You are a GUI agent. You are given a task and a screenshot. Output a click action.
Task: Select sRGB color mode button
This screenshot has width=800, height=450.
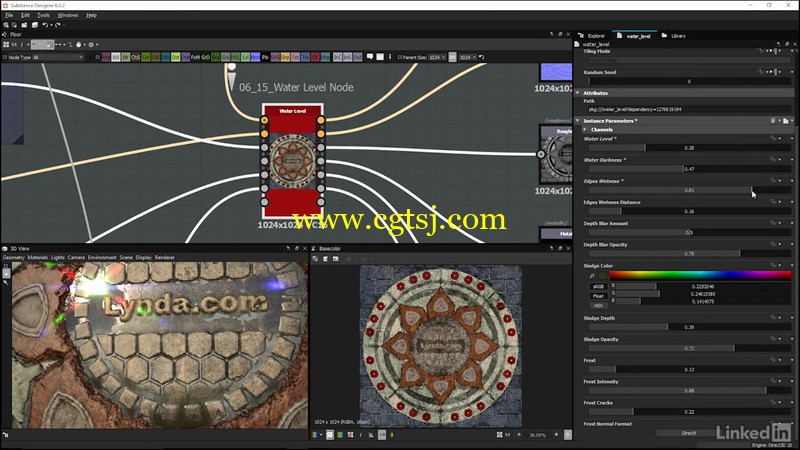(x=598, y=286)
